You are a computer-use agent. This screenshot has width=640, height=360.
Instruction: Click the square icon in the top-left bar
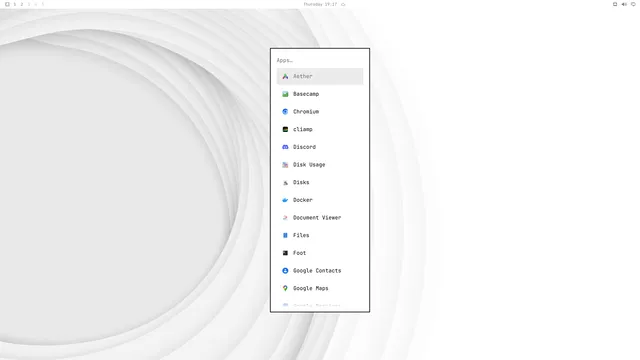click(x=7, y=4)
